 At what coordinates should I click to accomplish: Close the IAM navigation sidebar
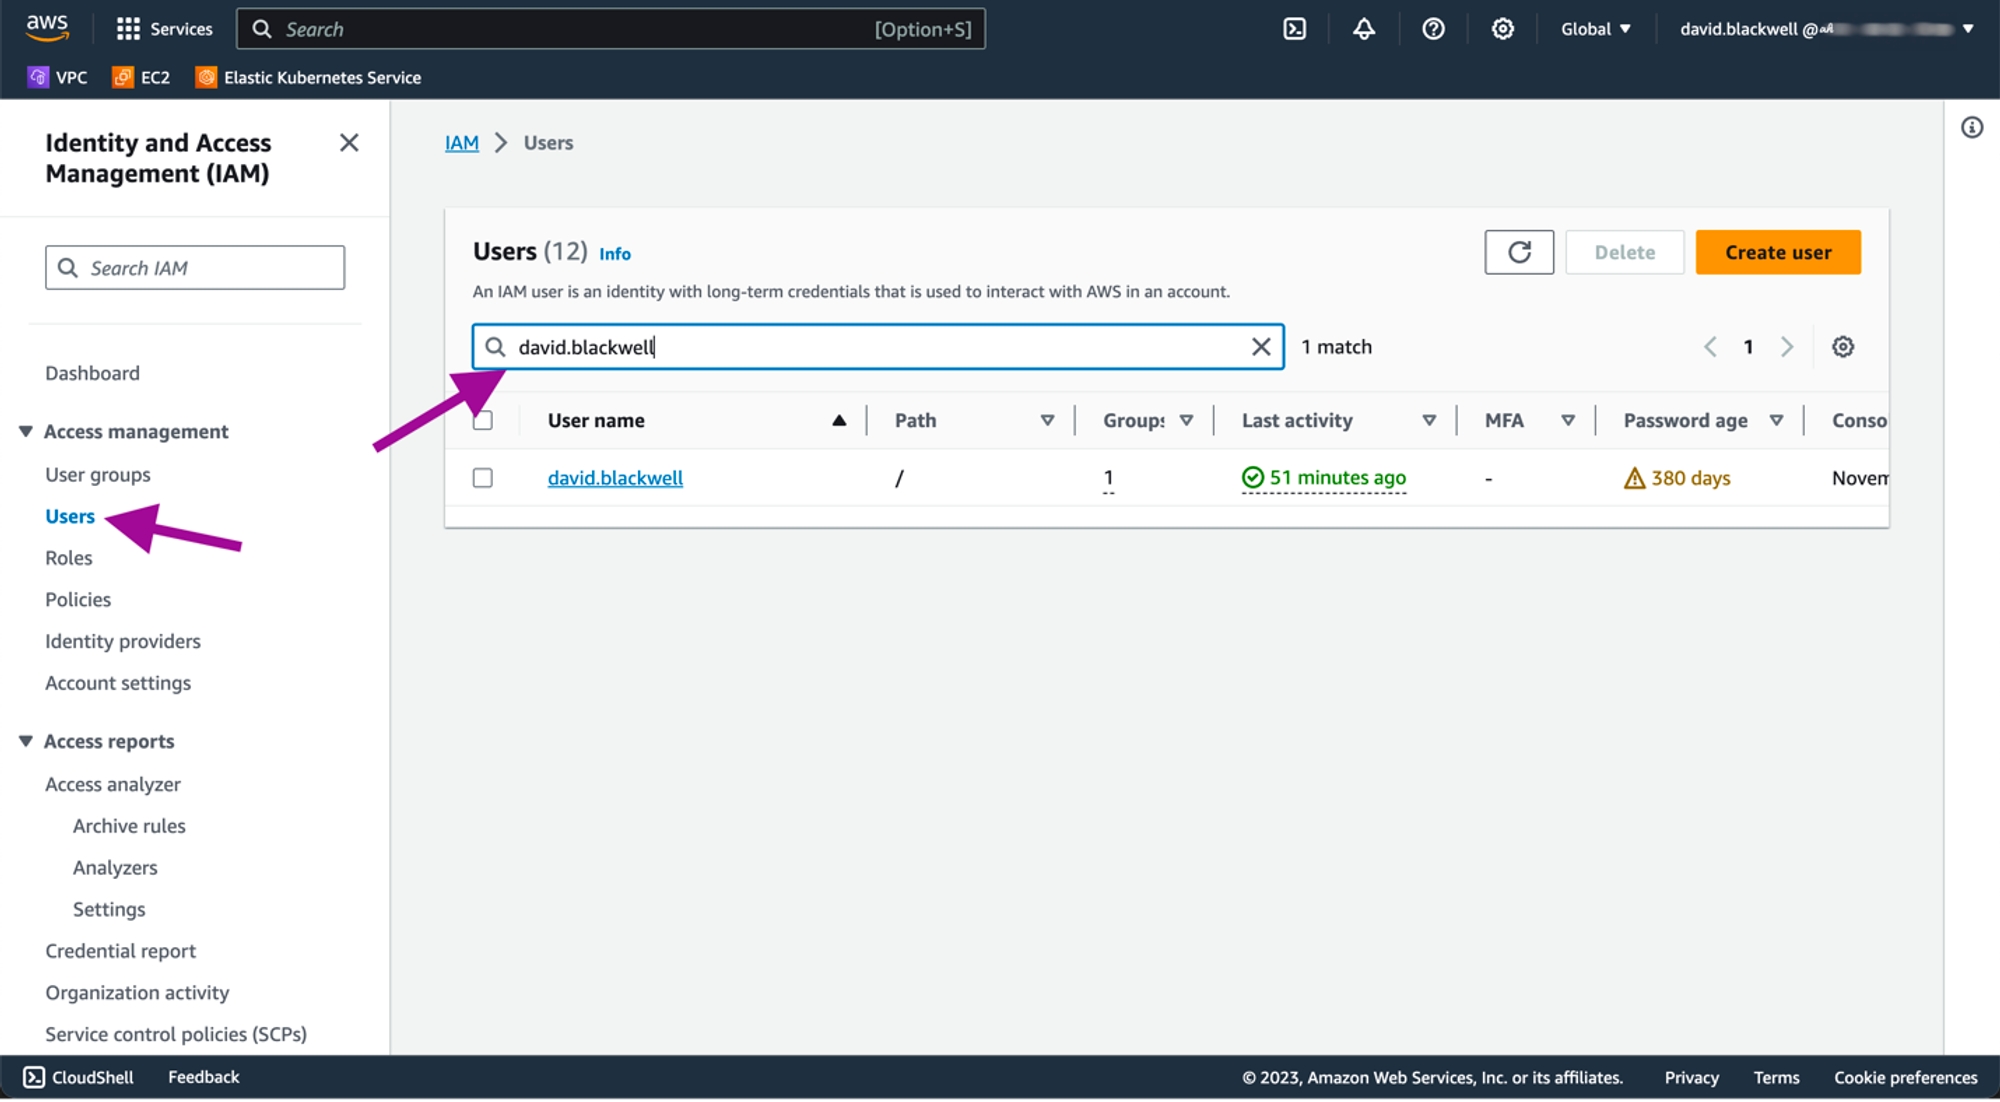click(349, 143)
